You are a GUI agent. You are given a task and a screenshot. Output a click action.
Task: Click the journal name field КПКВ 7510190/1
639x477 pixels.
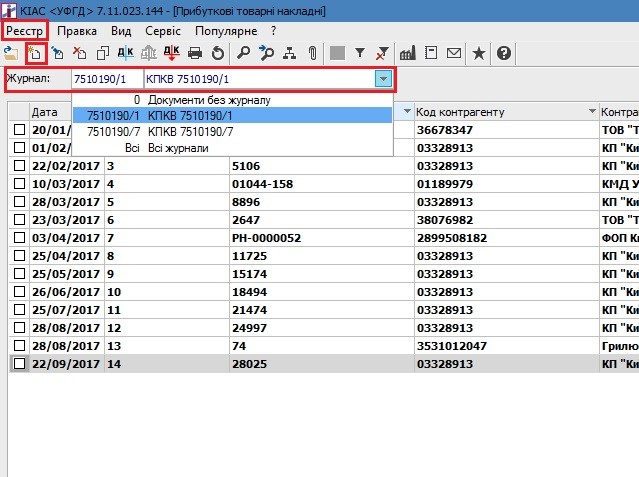[259, 79]
